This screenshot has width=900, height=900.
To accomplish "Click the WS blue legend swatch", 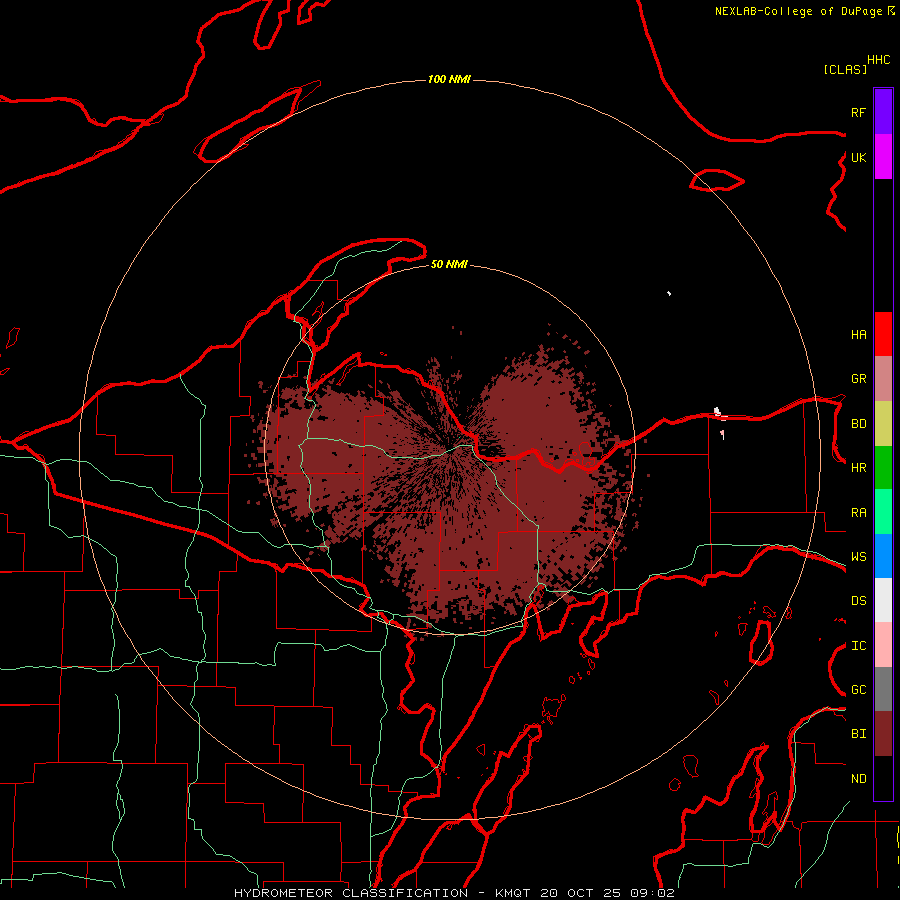I will (883, 556).
